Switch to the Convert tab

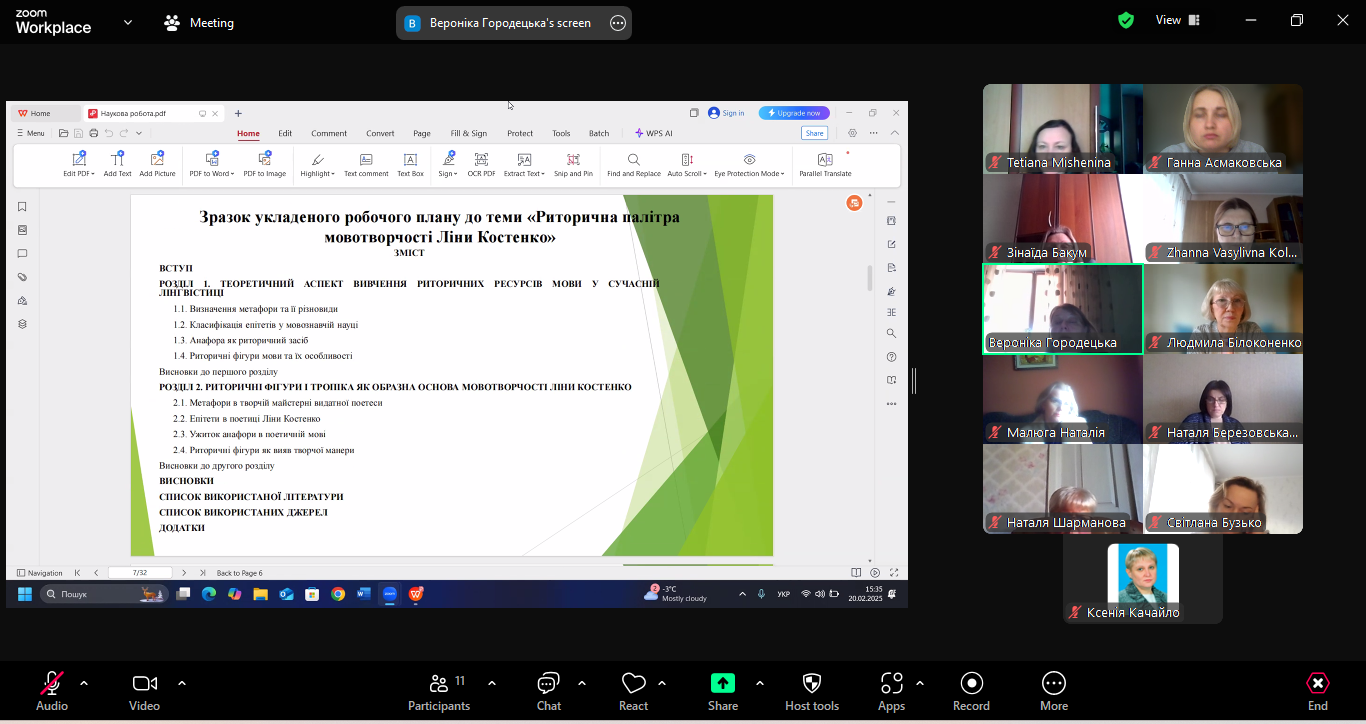click(x=380, y=133)
